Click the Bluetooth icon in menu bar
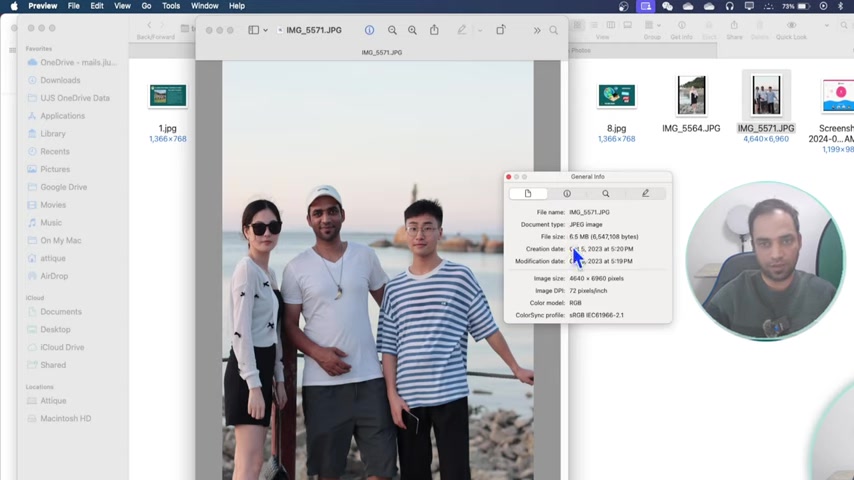 840,6
